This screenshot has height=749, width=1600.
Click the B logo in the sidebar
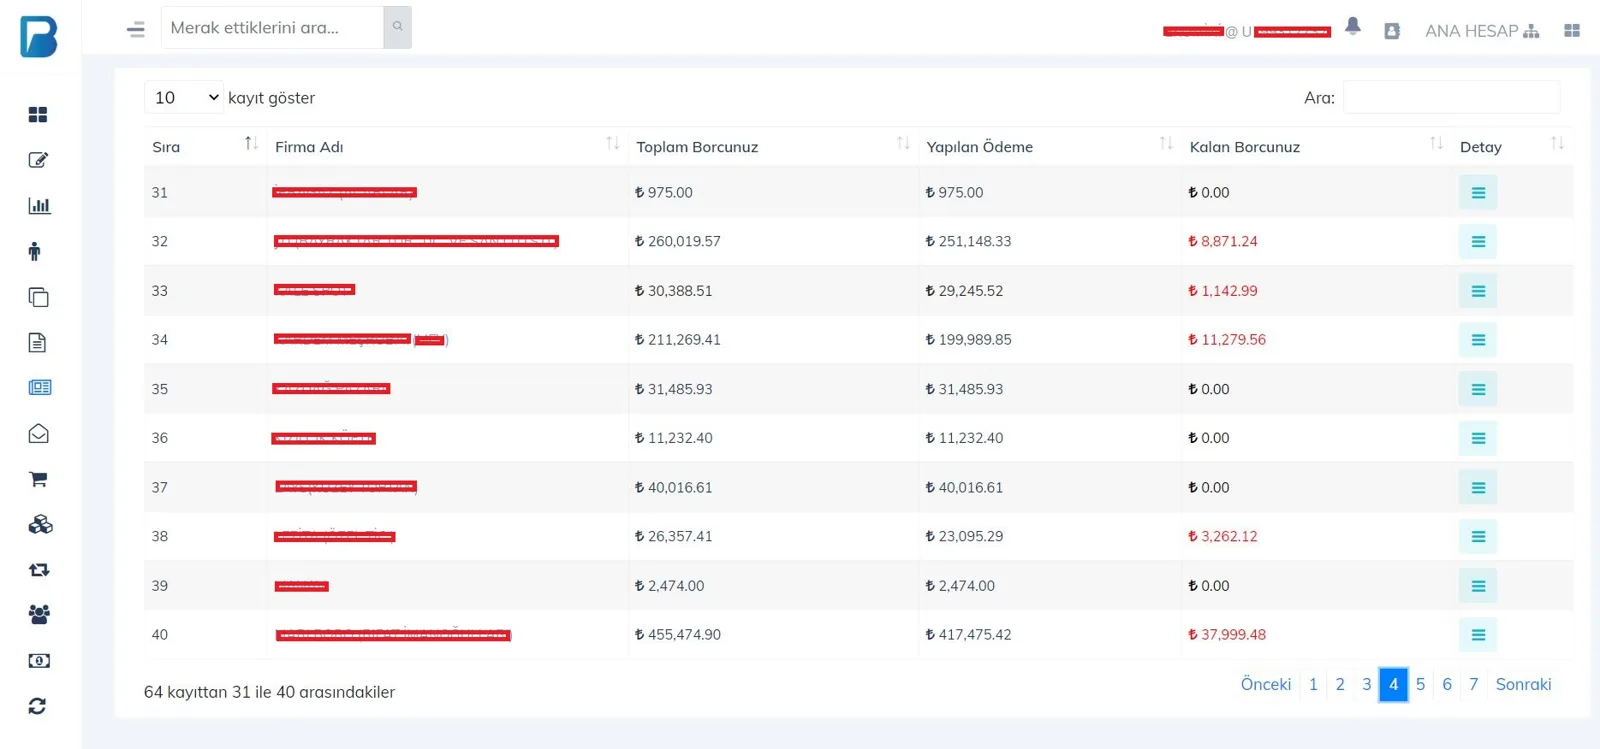click(x=39, y=37)
